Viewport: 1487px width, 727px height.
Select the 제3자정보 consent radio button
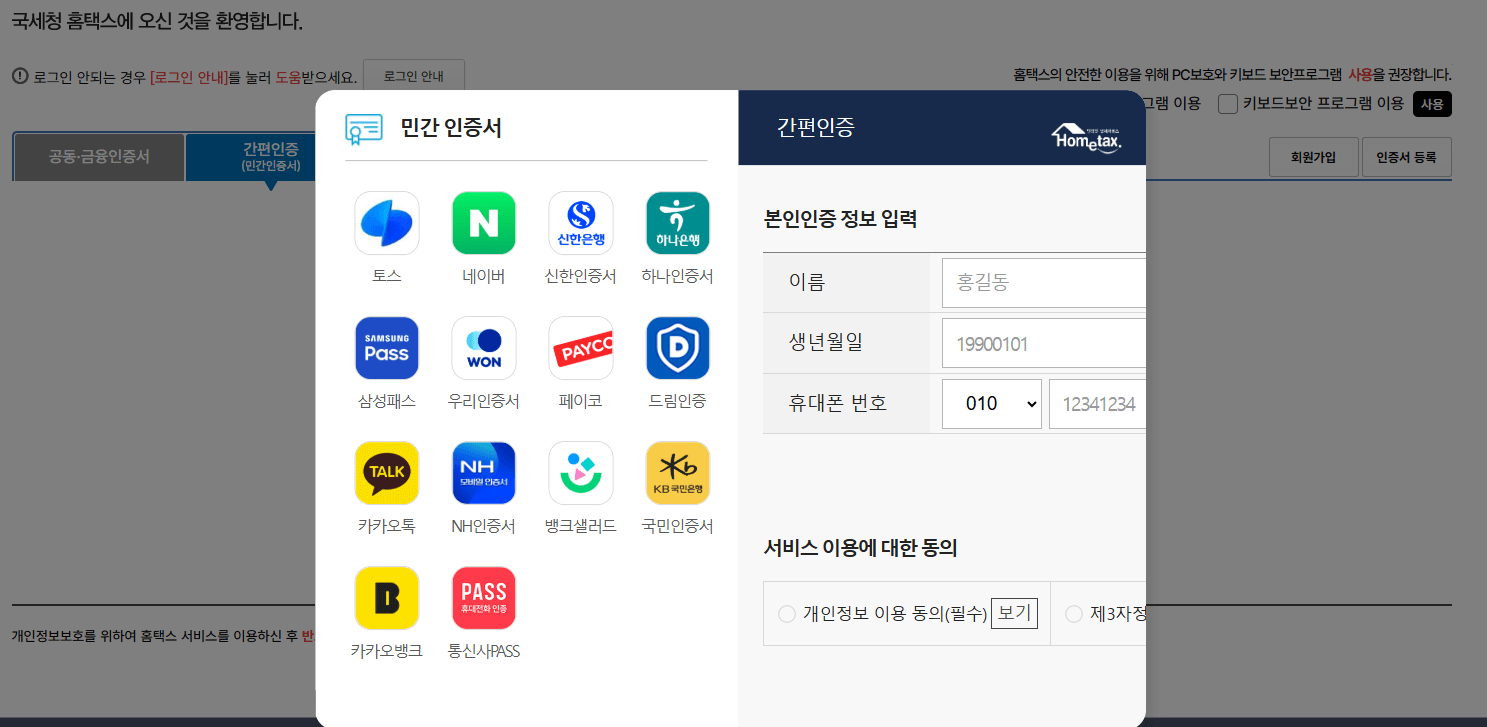point(1074,614)
